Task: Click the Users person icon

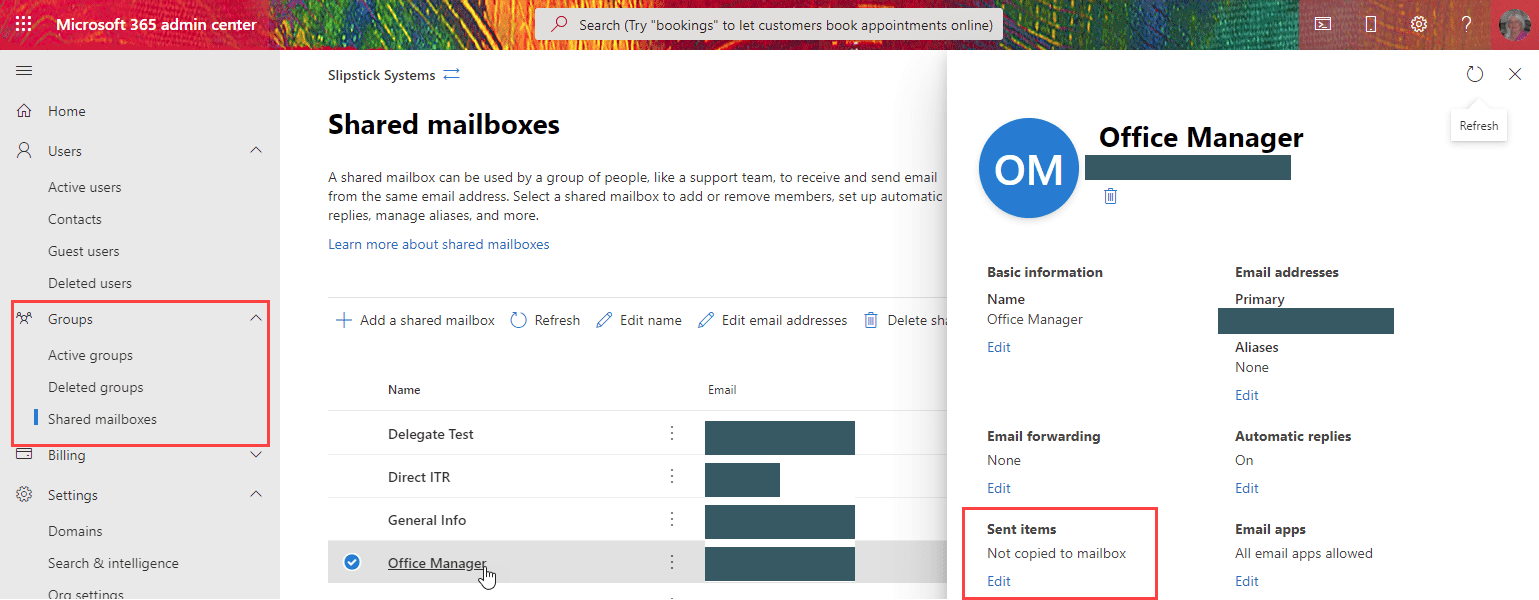Action: [x=25, y=151]
